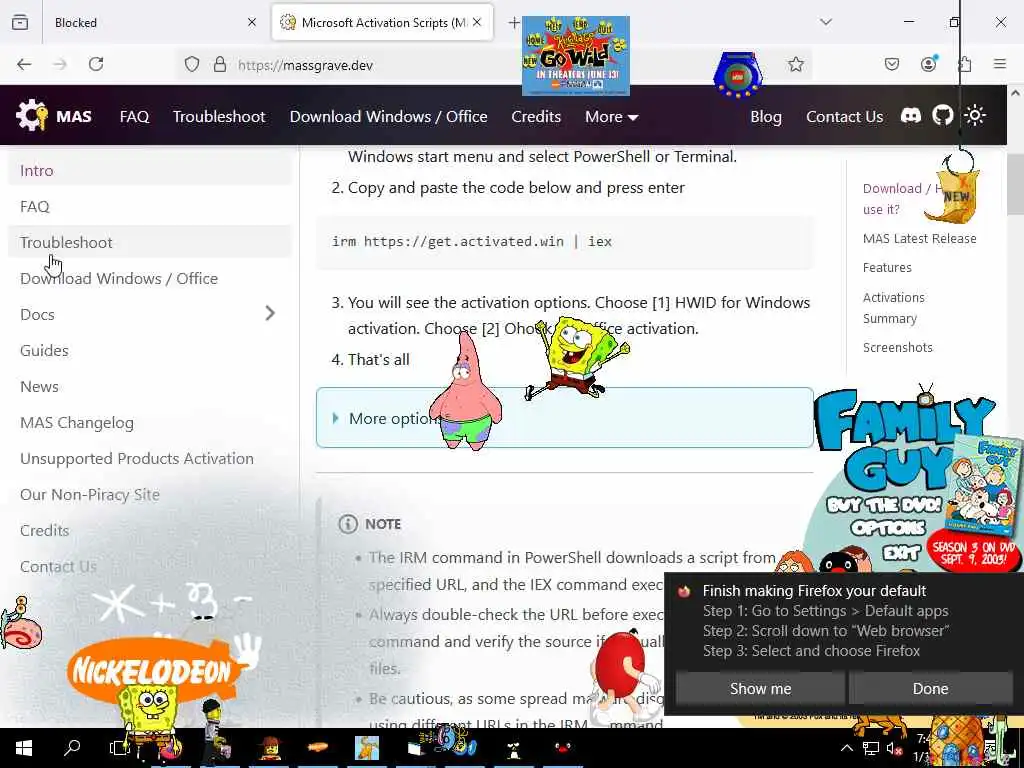Image resolution: width=1024 pixels, height=768 pixels.
Task: Jump to Activations Summary section
Action: [x=893, y=308]
